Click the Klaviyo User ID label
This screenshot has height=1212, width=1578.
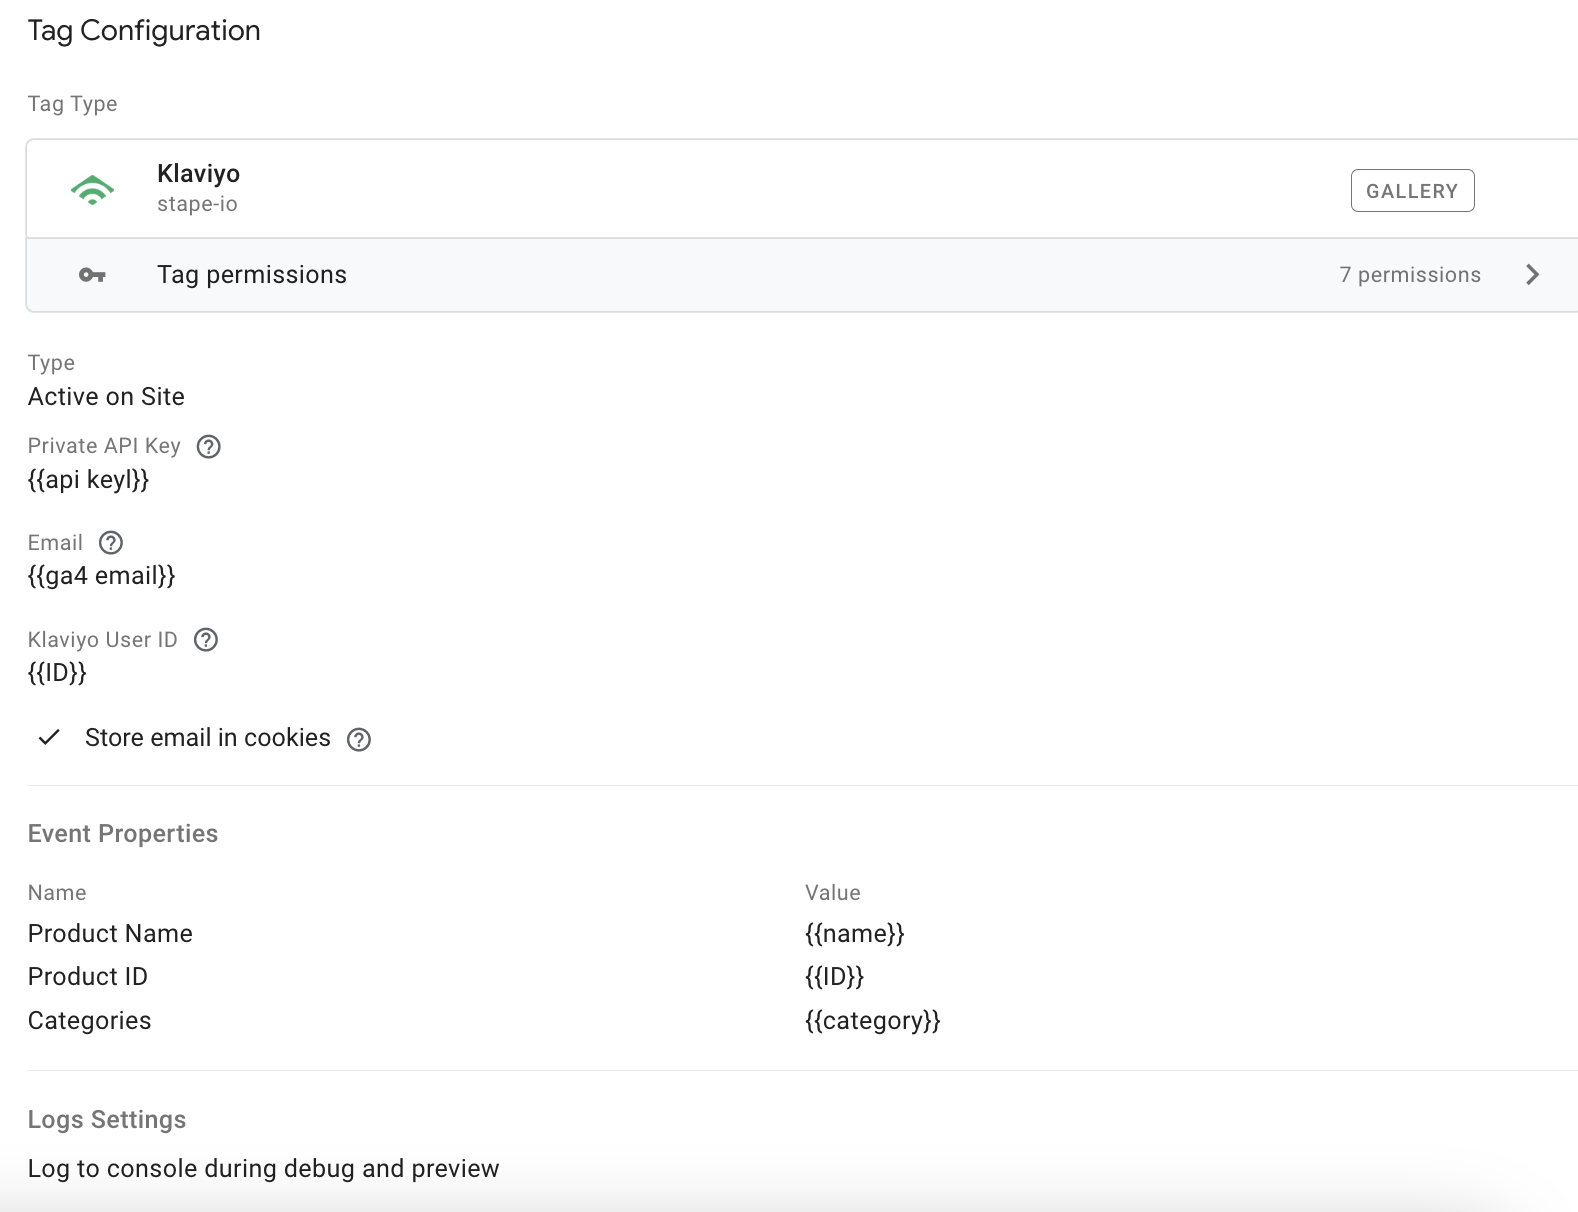tap(102, 640)
